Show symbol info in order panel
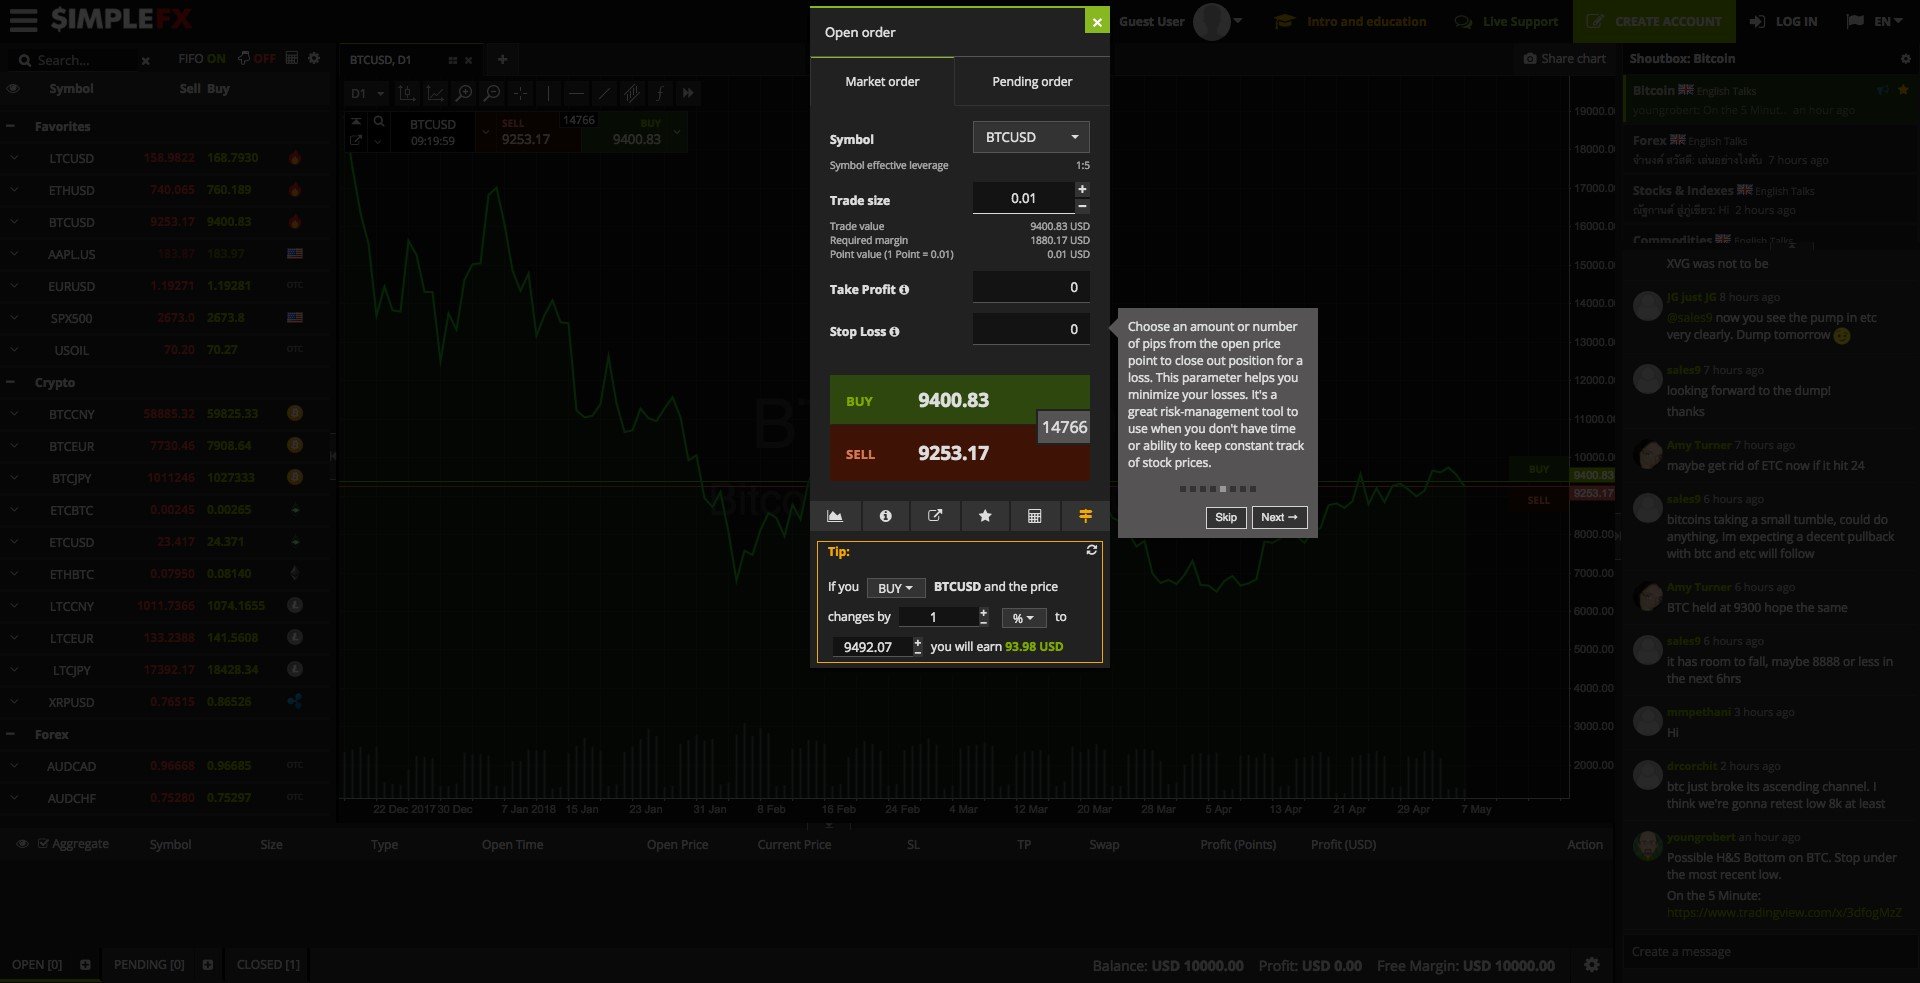Image resolution: width=1920 pixels, height=983 pixels. tap(885, 516)
